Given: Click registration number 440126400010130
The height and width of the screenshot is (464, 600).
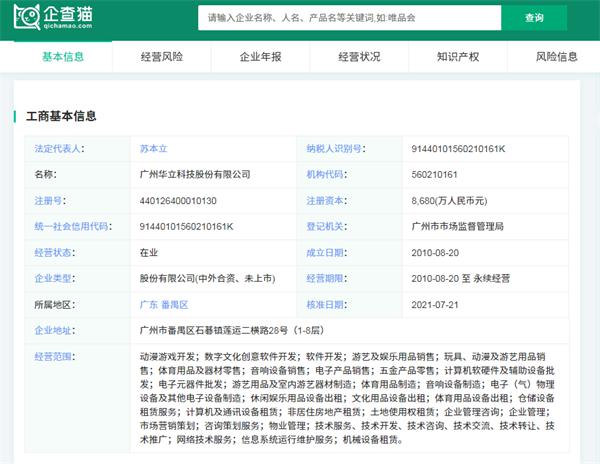Looking at the screenshot, I should tap(178, 200).
